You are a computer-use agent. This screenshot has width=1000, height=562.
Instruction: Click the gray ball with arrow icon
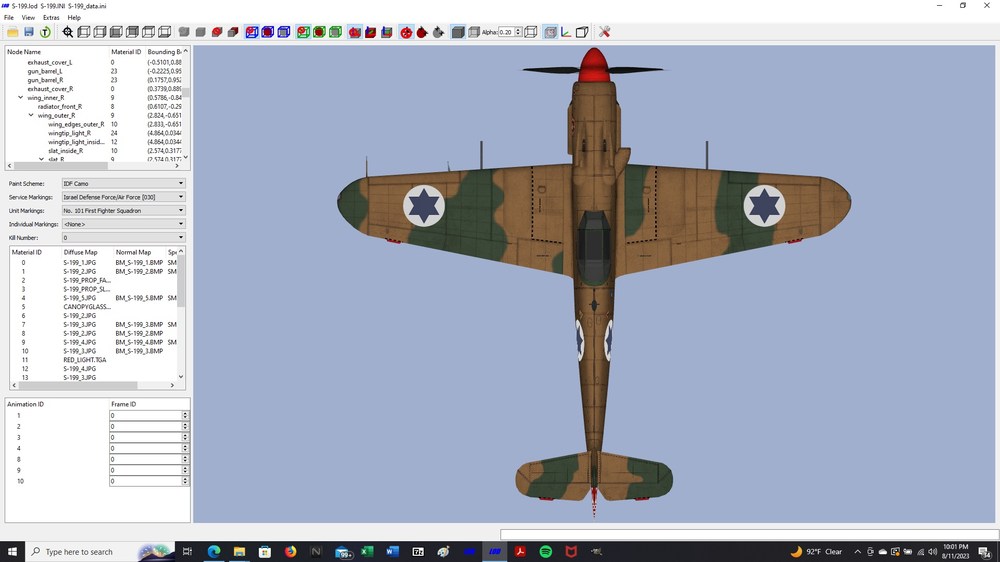438,32
